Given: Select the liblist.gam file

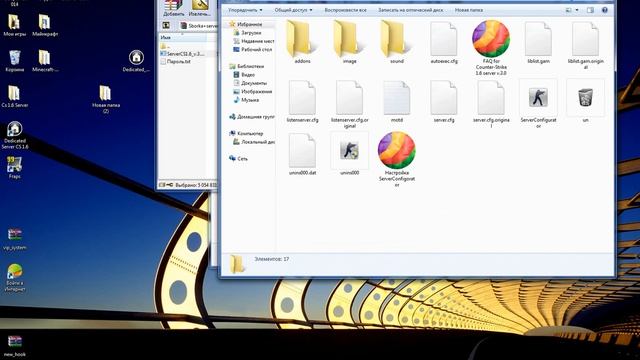Looking at the screenshot, I should [538, 43].
